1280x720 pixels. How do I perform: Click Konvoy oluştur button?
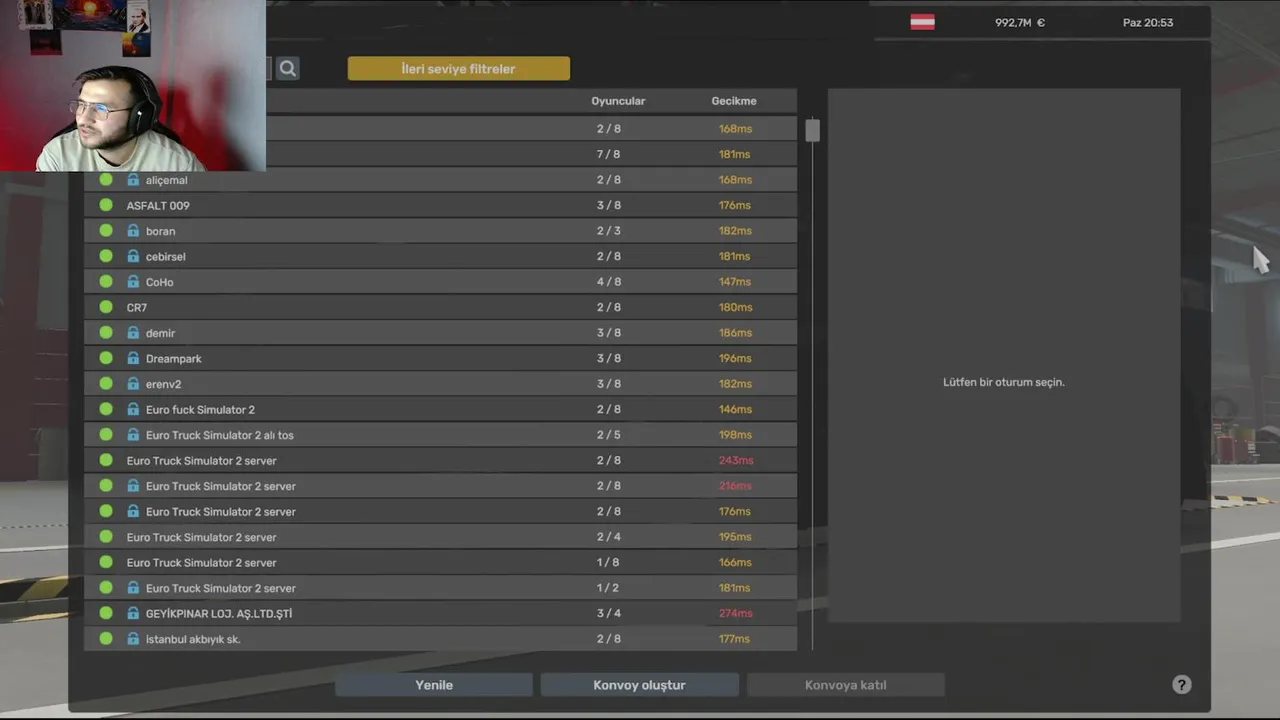(640, 685)
